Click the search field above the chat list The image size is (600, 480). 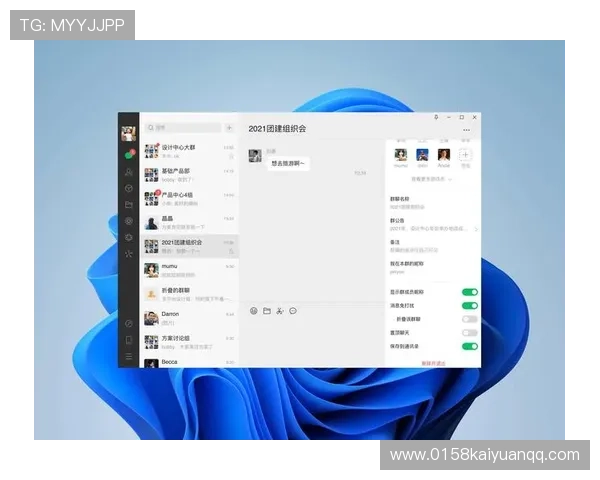(183, 128)
